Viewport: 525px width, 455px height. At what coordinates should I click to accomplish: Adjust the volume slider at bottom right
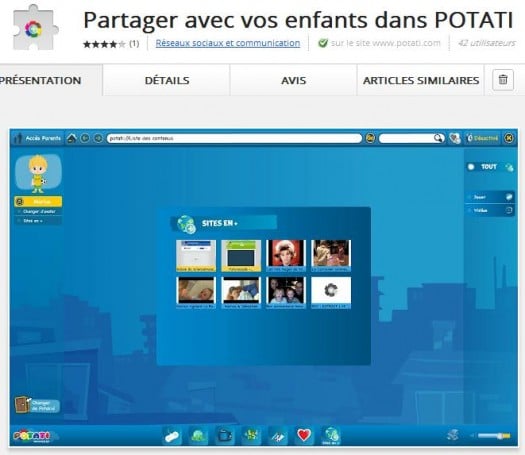(493, 436)
